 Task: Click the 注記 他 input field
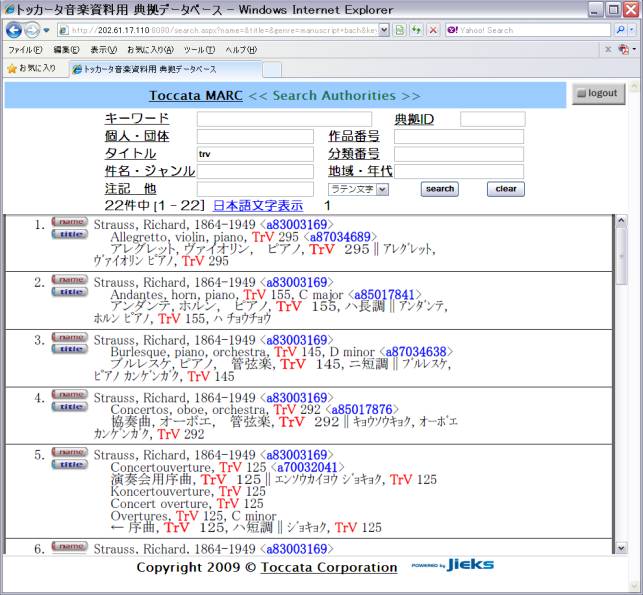[x=255, y=189]
